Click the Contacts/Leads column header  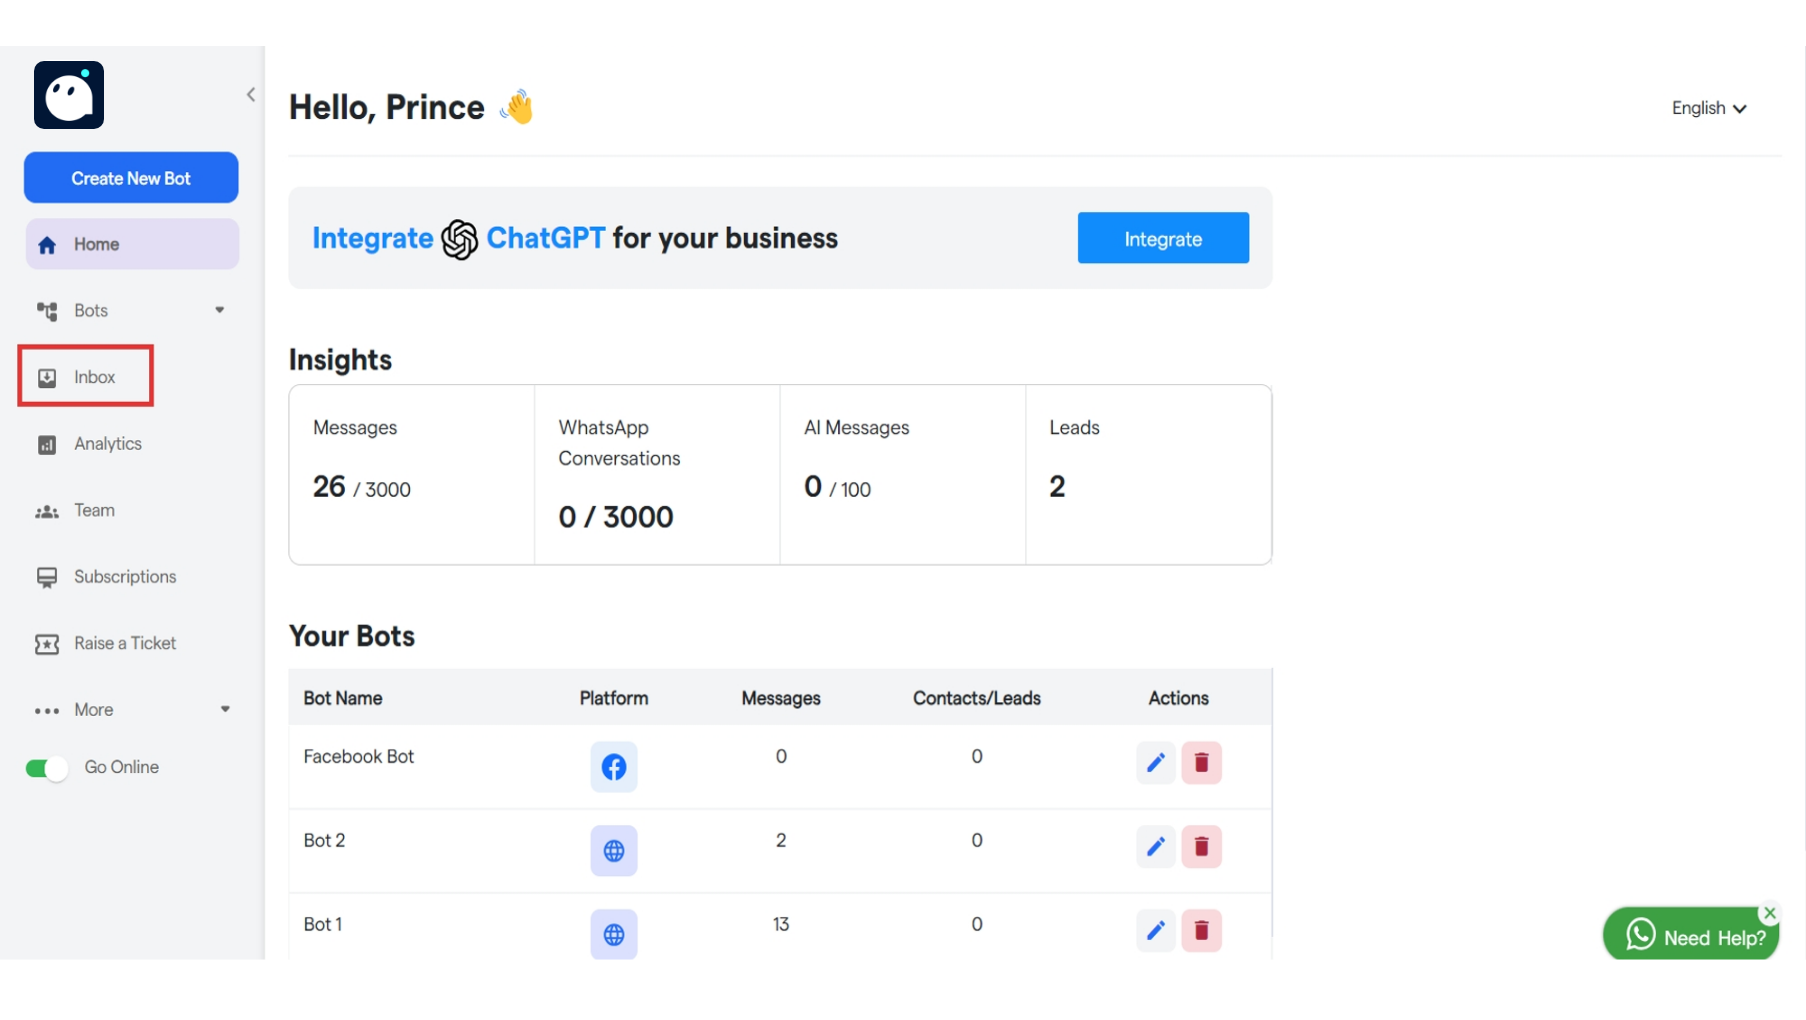(x=977, y=698)
